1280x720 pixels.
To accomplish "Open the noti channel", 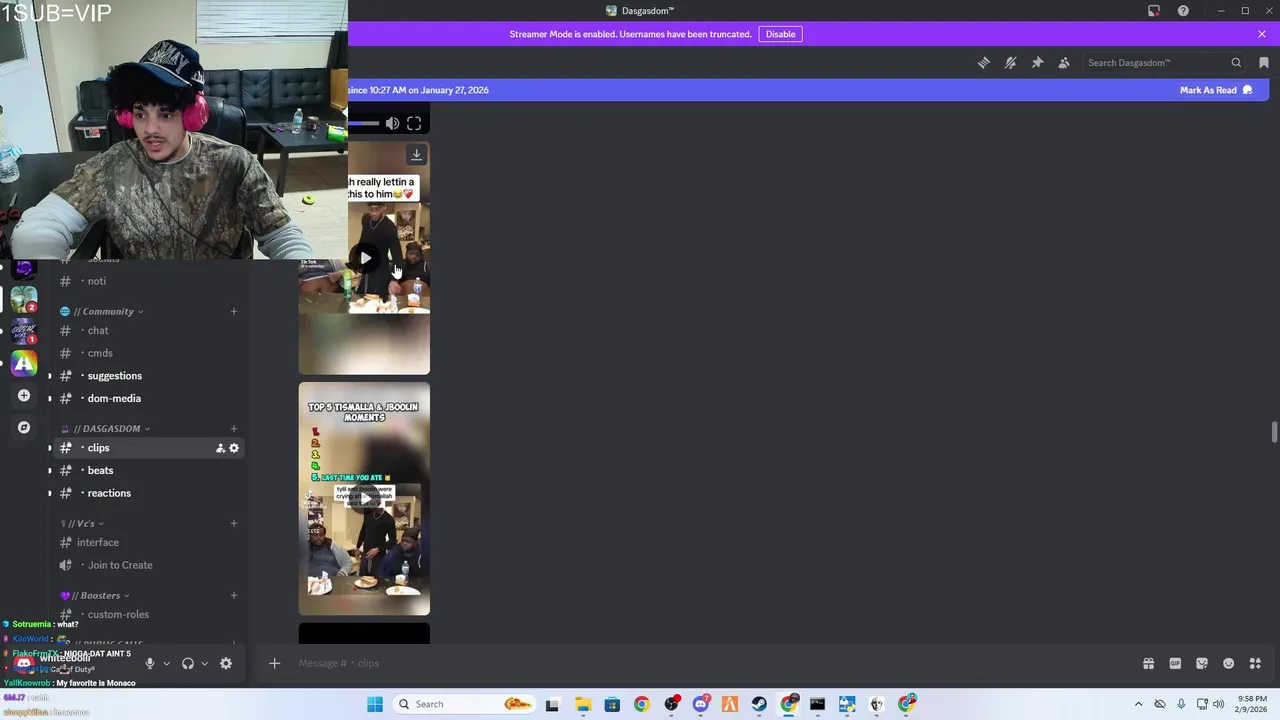I will [150, 281].
